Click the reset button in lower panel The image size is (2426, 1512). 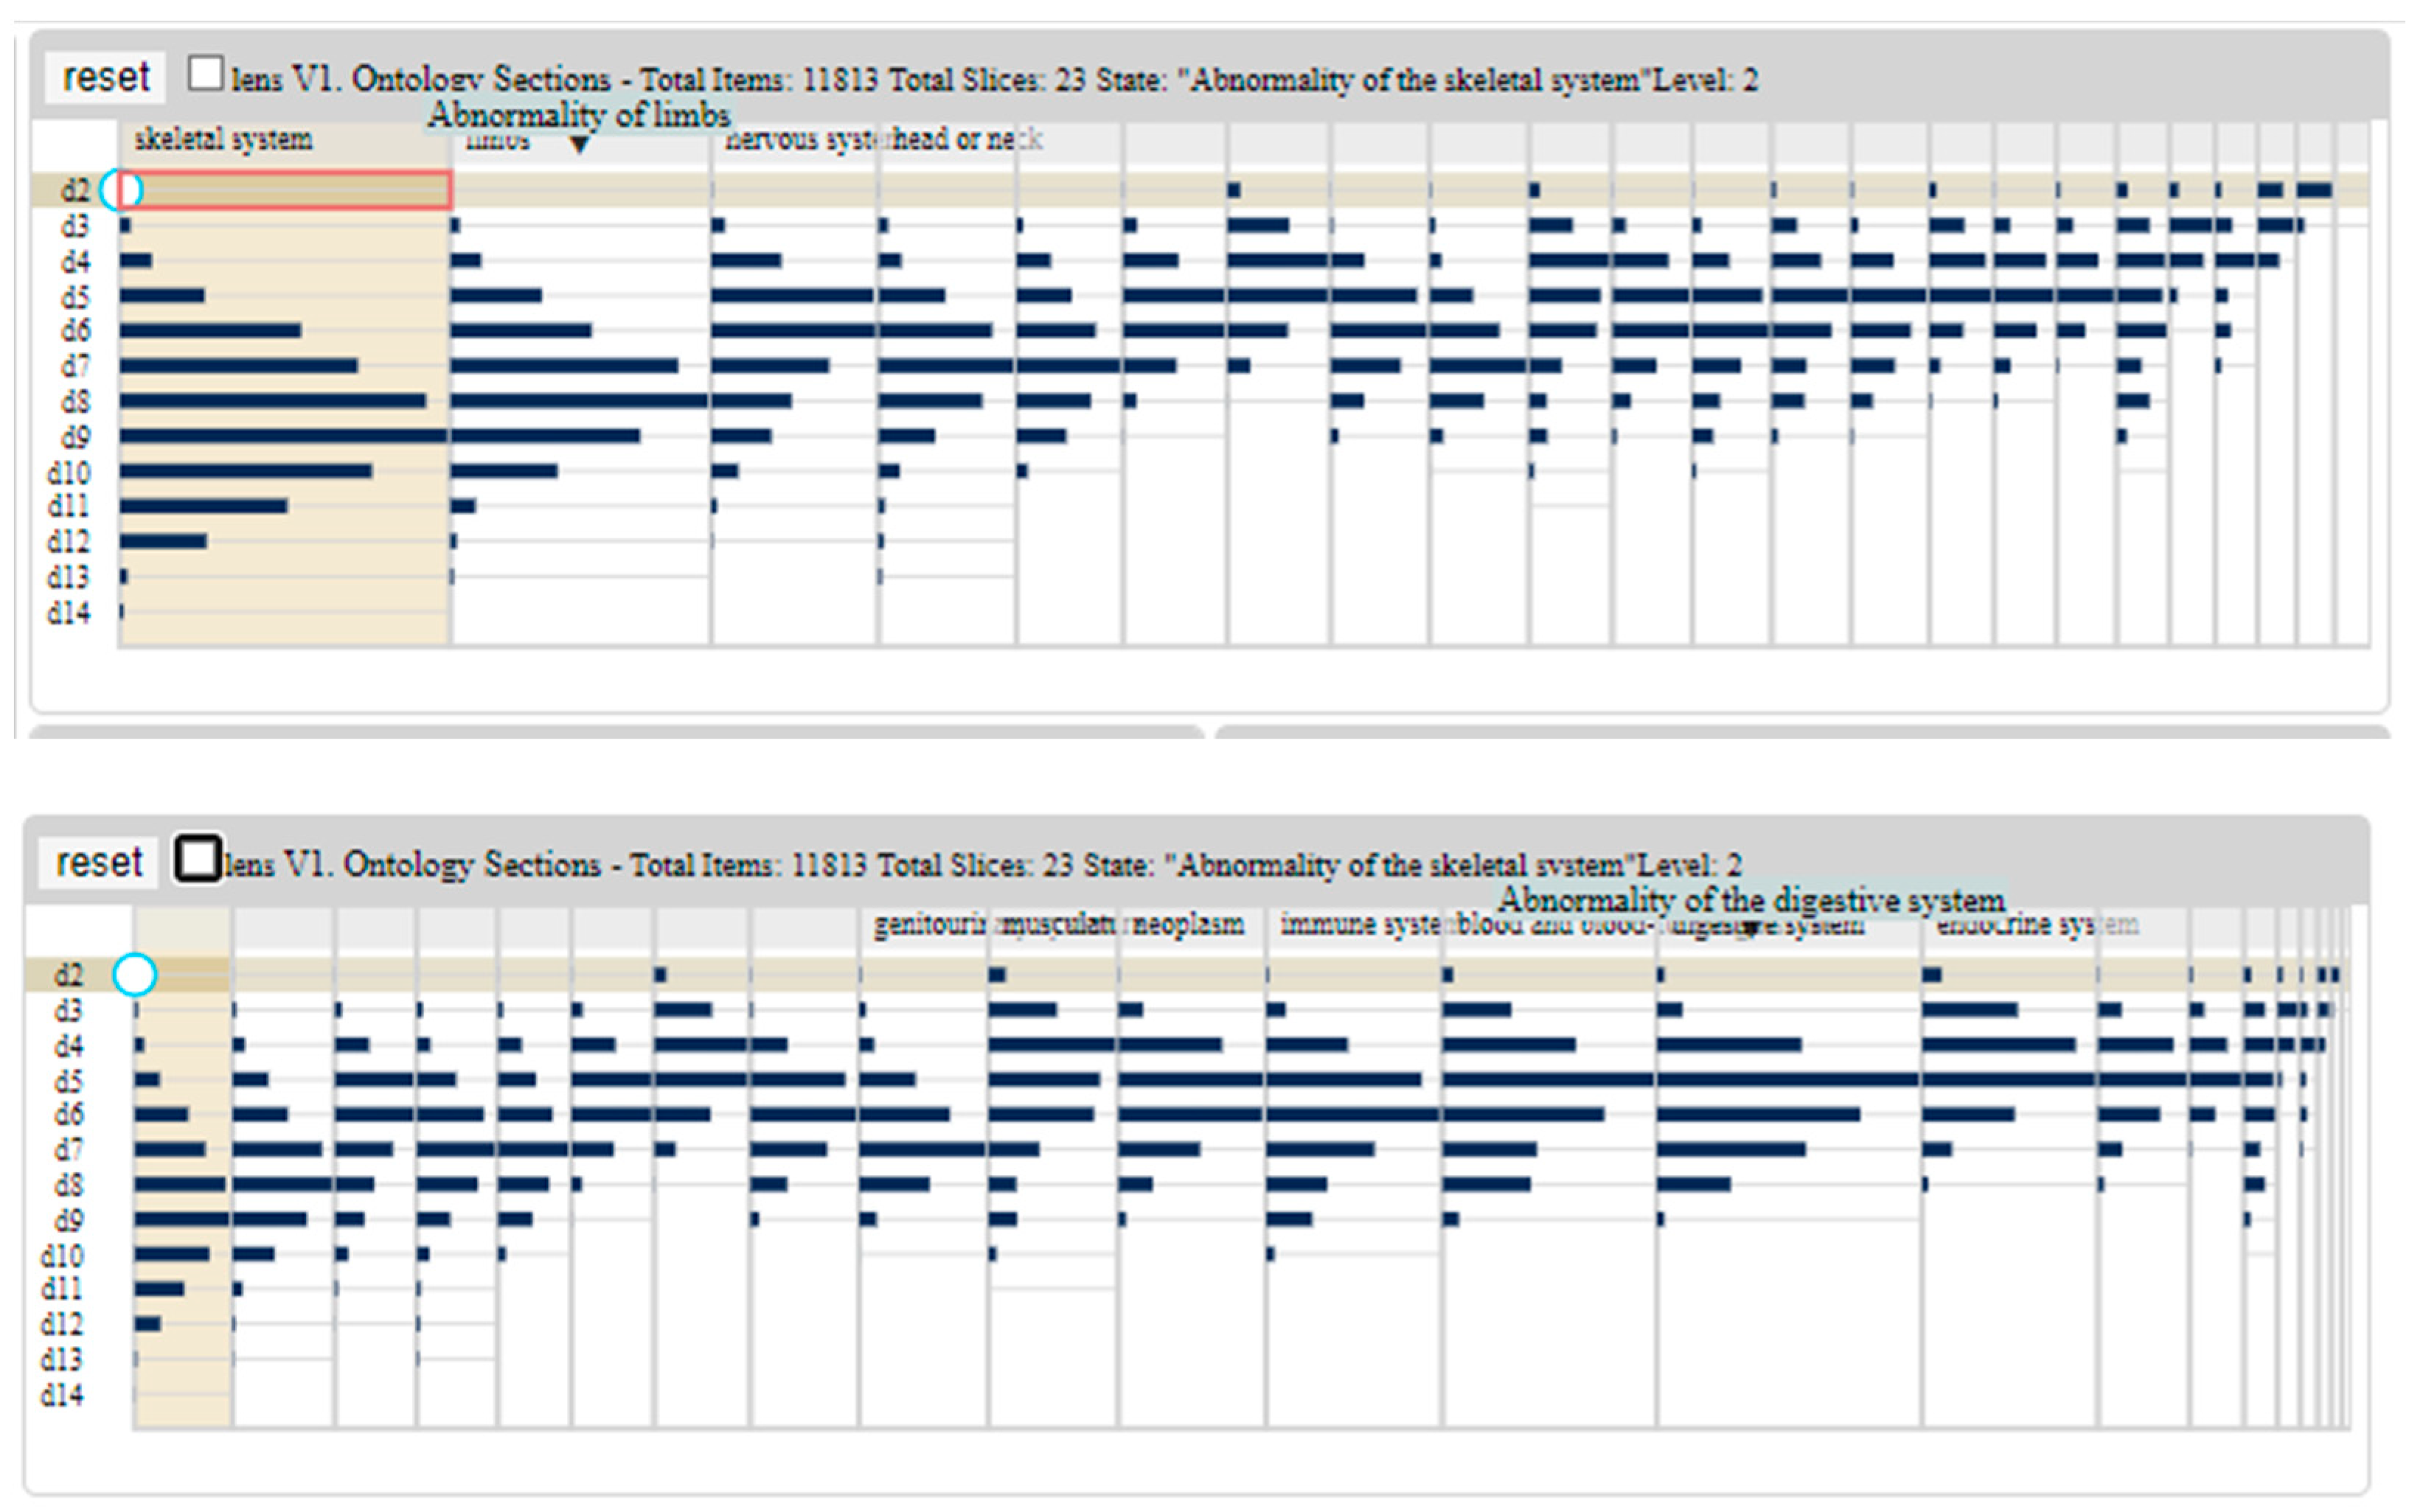coord(99,862)
